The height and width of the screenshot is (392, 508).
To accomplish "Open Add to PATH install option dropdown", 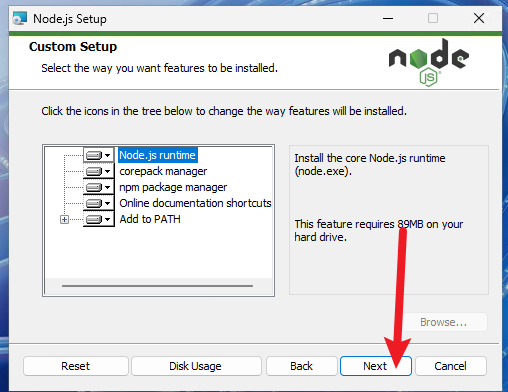I will (99, 219).
